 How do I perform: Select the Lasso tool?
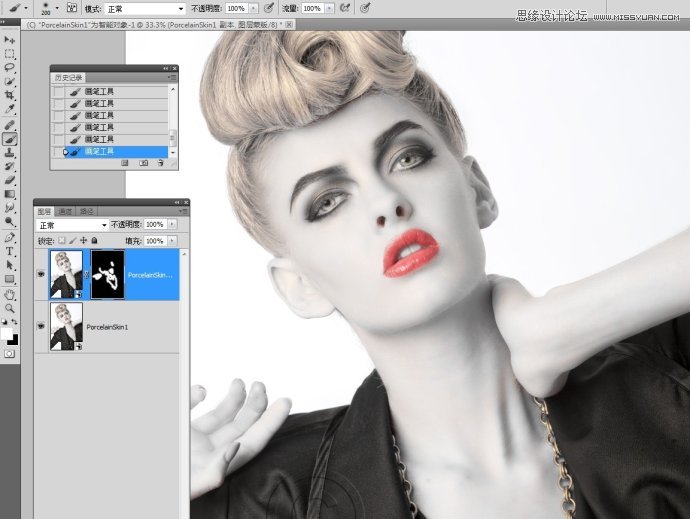pos(10,68)
